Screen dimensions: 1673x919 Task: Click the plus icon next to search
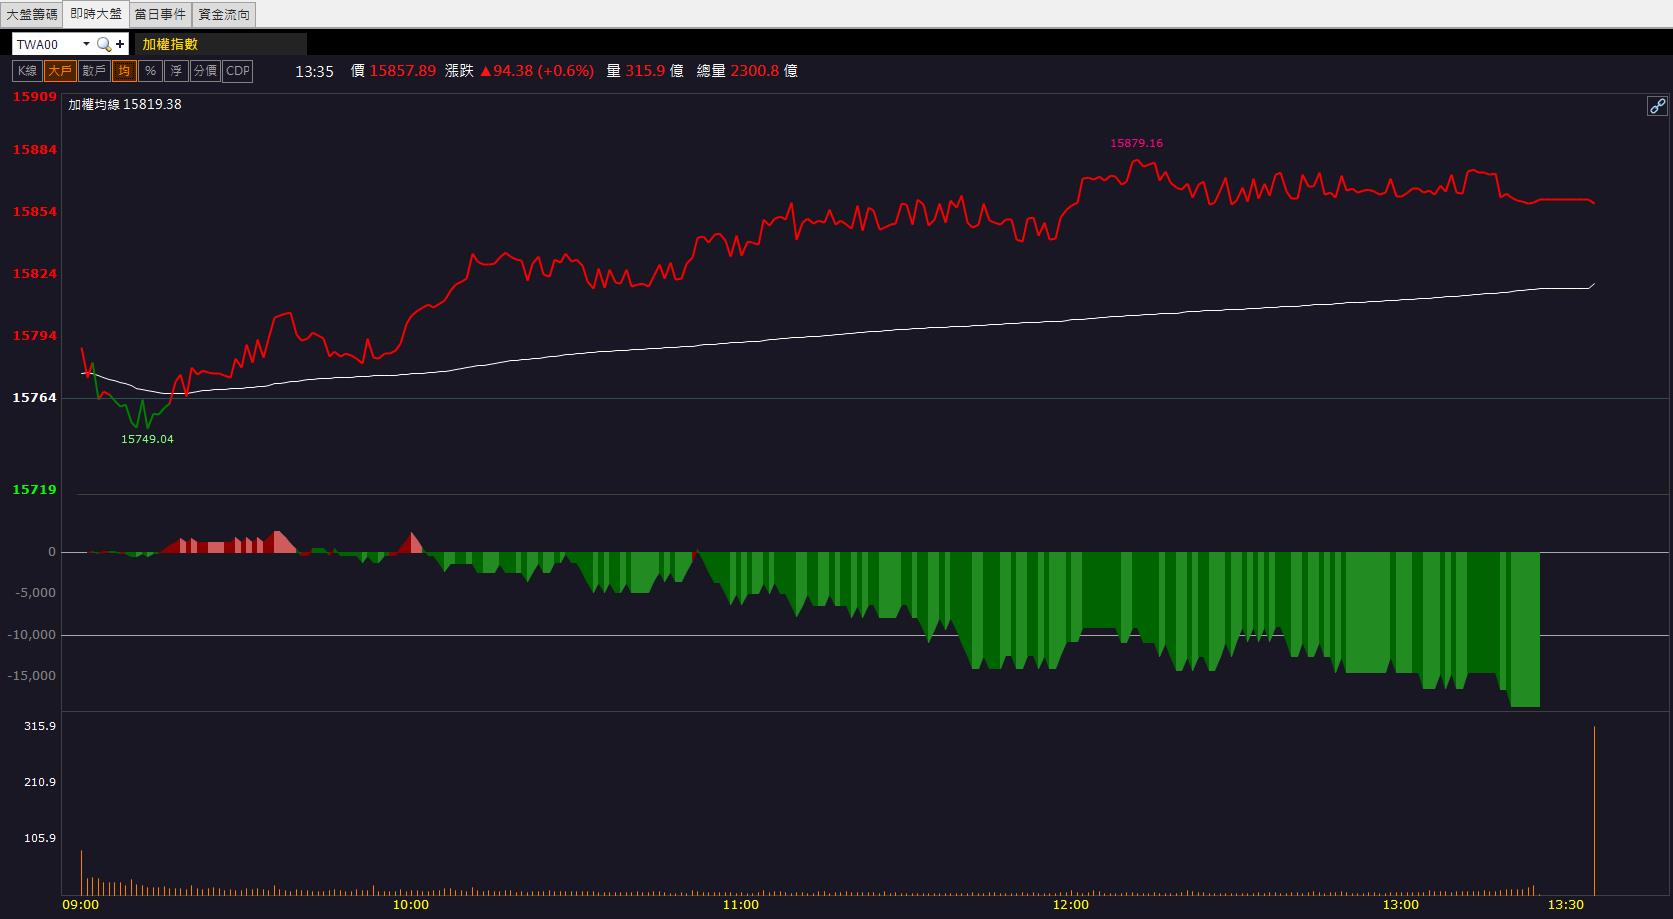pos(120,44)
